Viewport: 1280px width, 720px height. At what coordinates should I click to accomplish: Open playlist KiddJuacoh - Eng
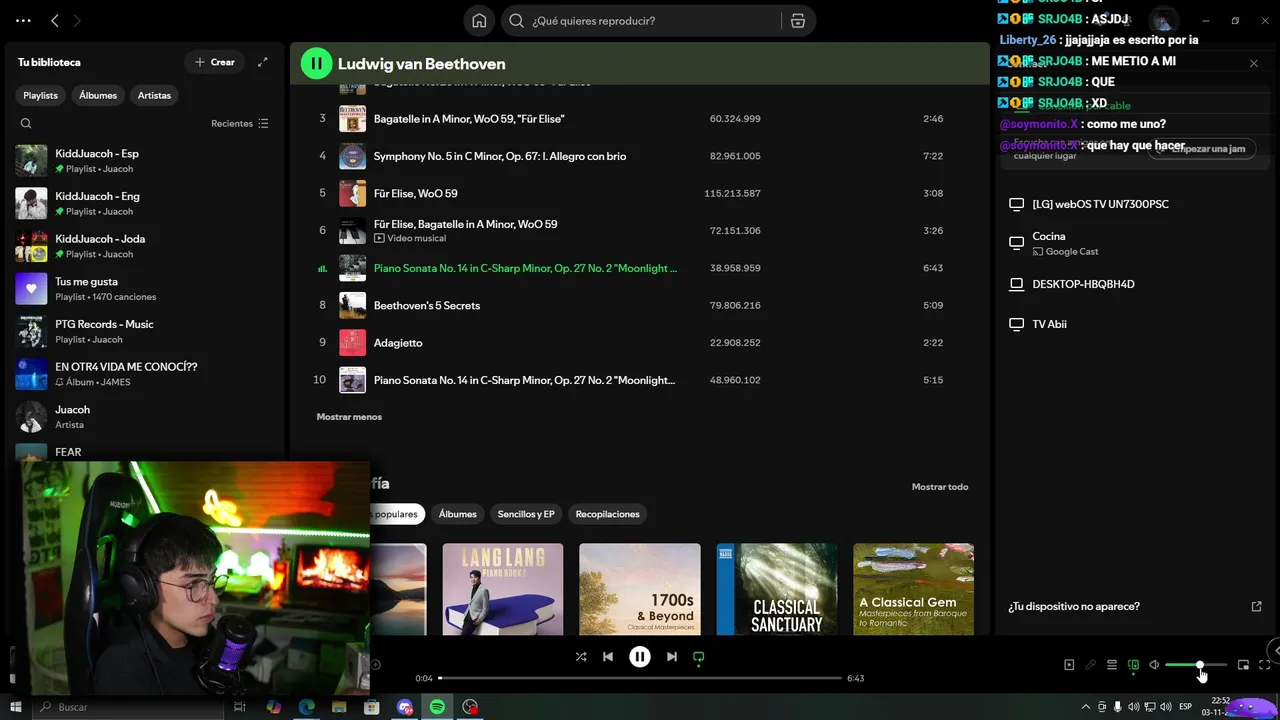pyautogui.click(x=145, y=204)
